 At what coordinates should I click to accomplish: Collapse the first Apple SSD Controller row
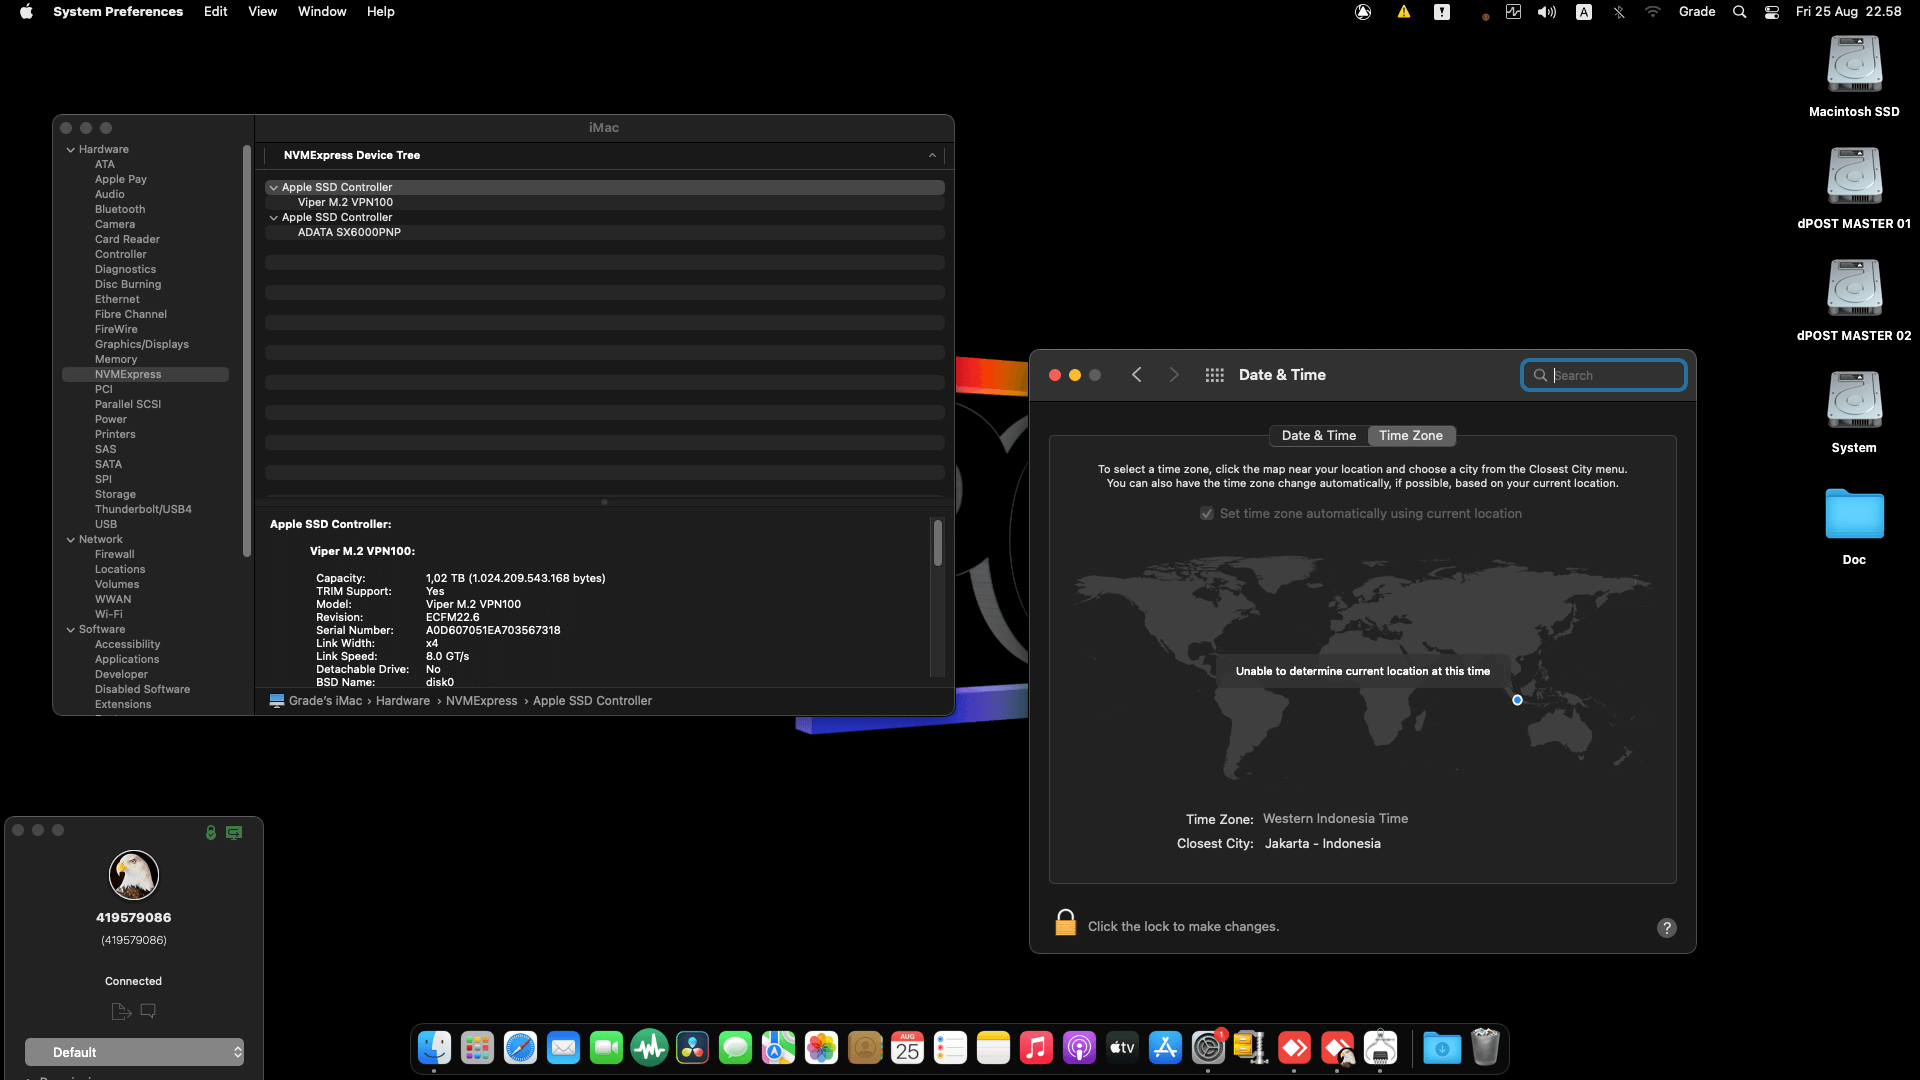tap(273, 188)
